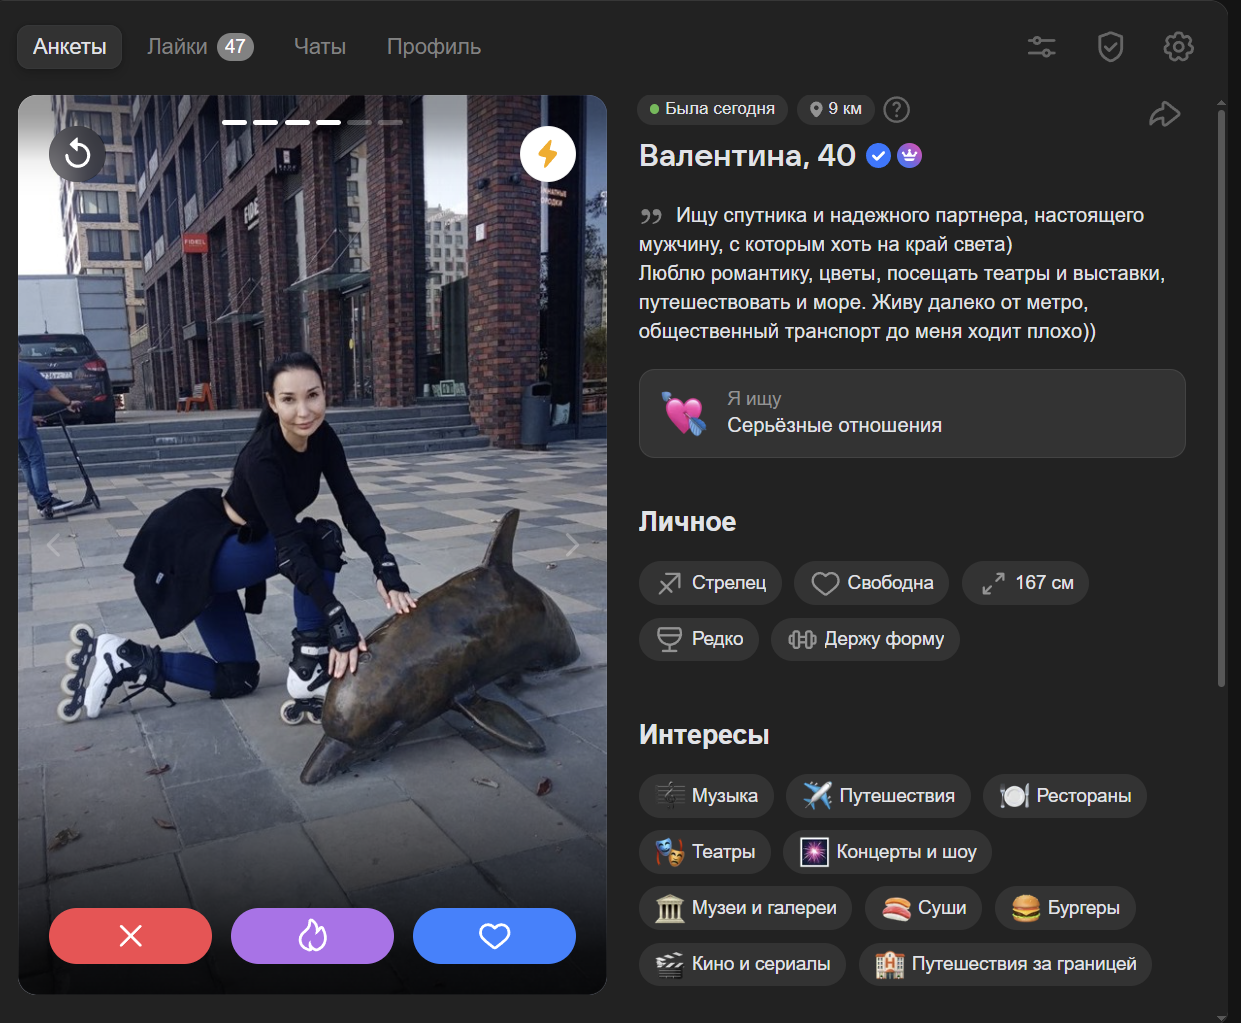This screenshot has width=1241, height=1023.
Task: Click the Бургеры interest chip
Action: point(1065,908)
